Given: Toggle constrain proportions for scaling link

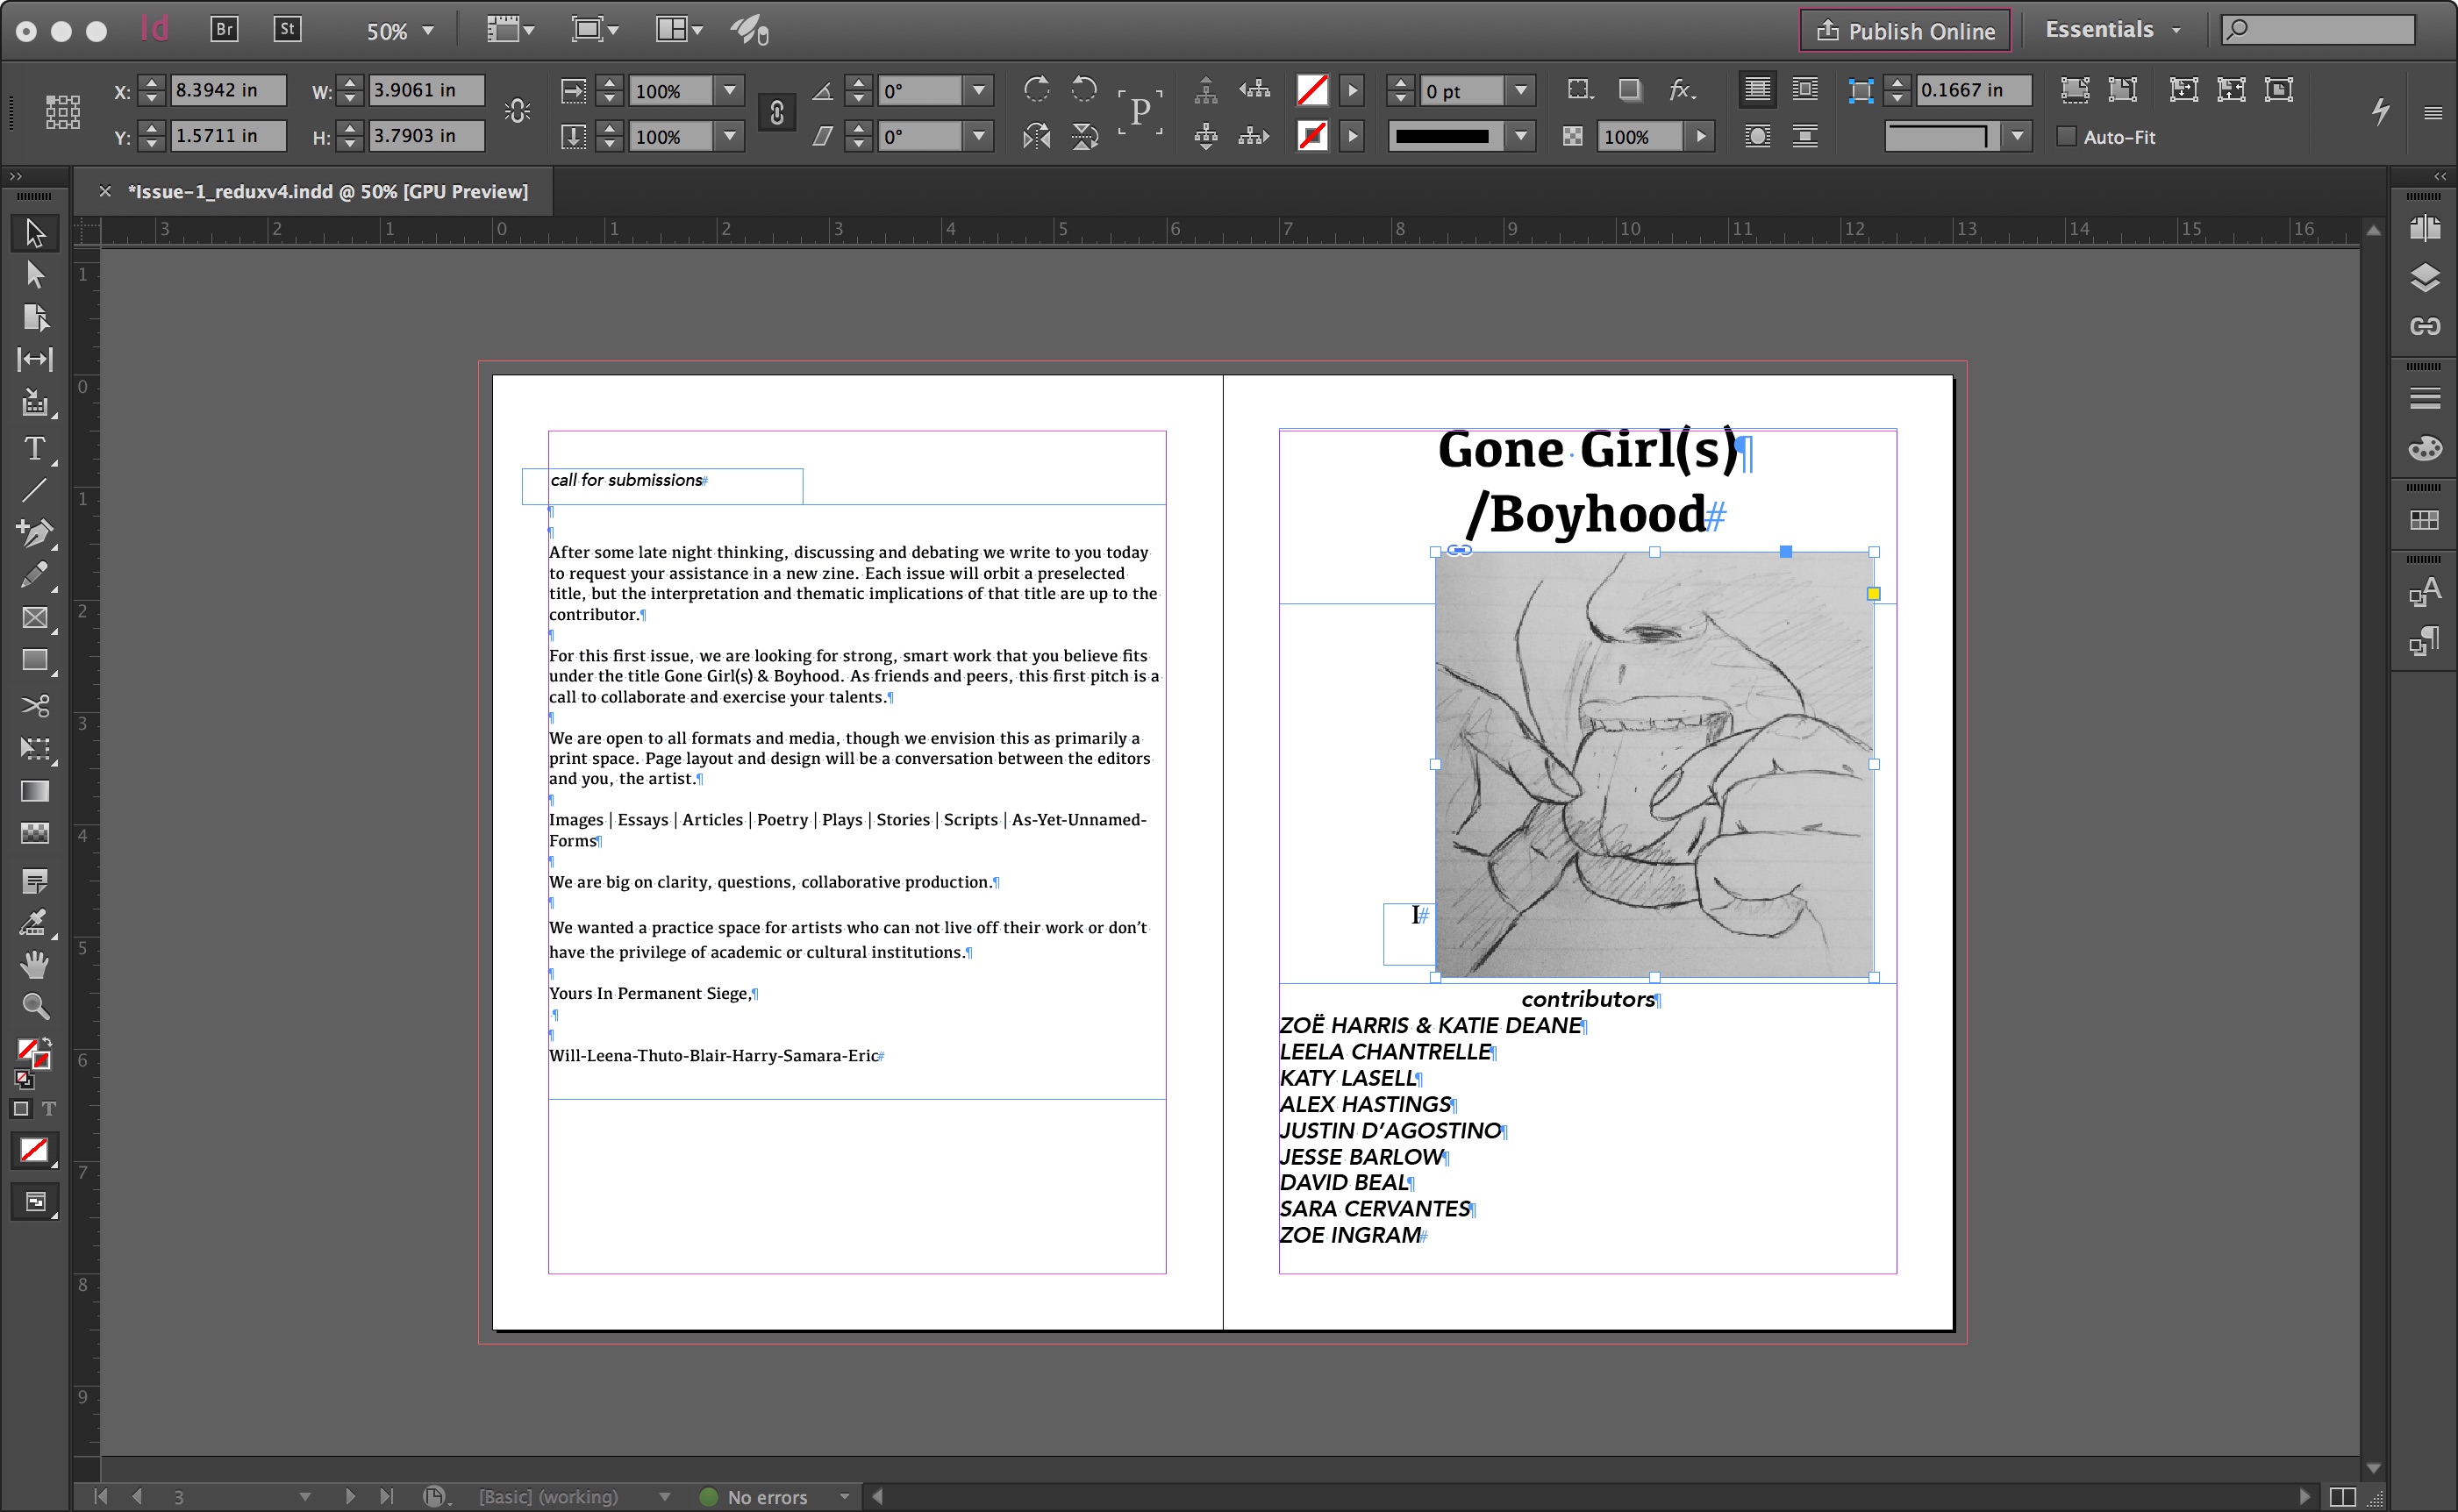Looking at the screenshot, I should 776,113.
